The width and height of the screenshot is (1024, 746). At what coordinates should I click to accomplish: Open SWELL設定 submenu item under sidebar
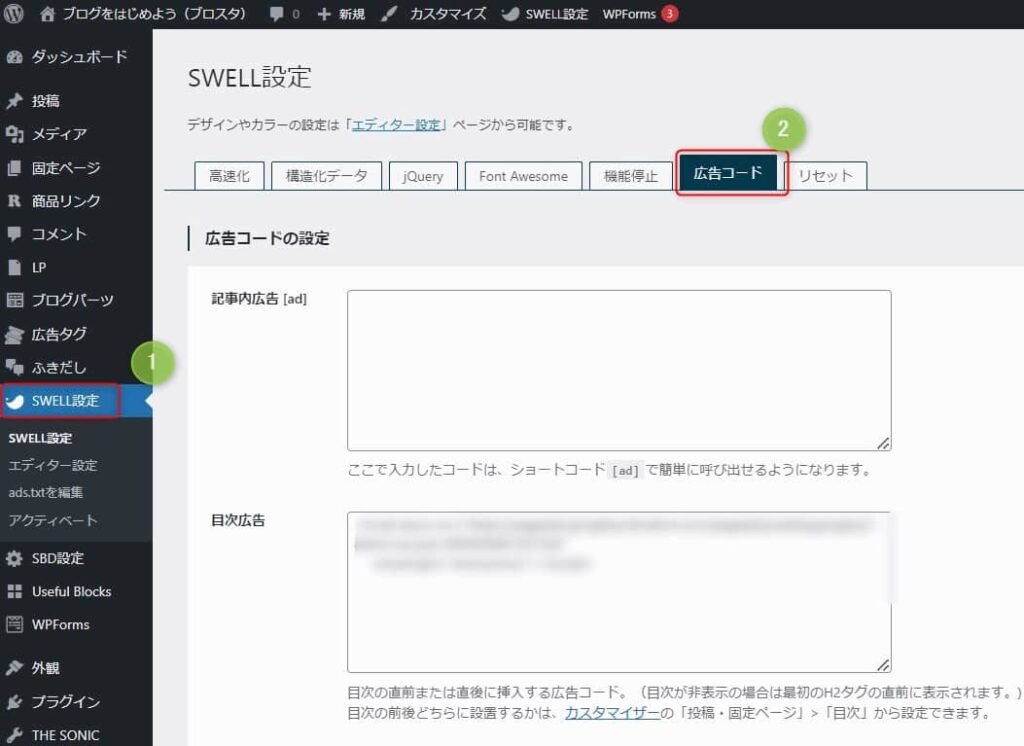pyautogui.click(x=40, y=438)
